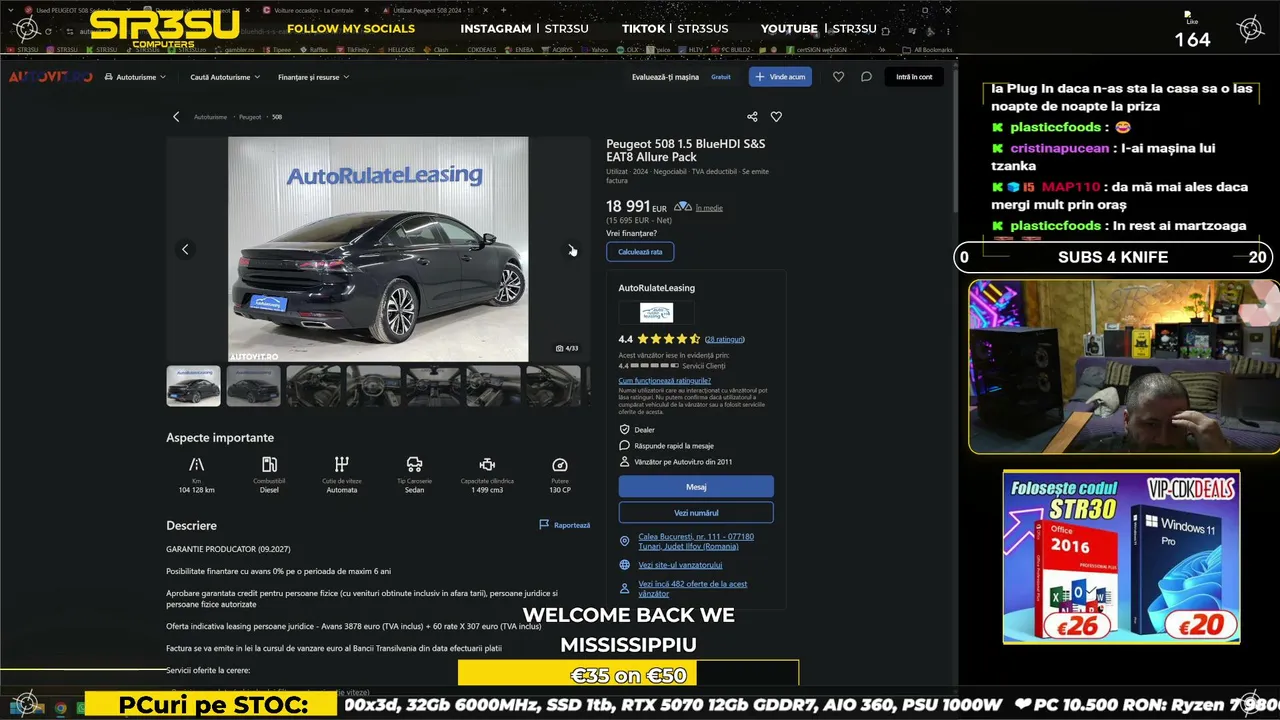Open the Vezi site-ul vanzatorului link
This screenshot has height=720, width=1280.
(x=680, y=565)
